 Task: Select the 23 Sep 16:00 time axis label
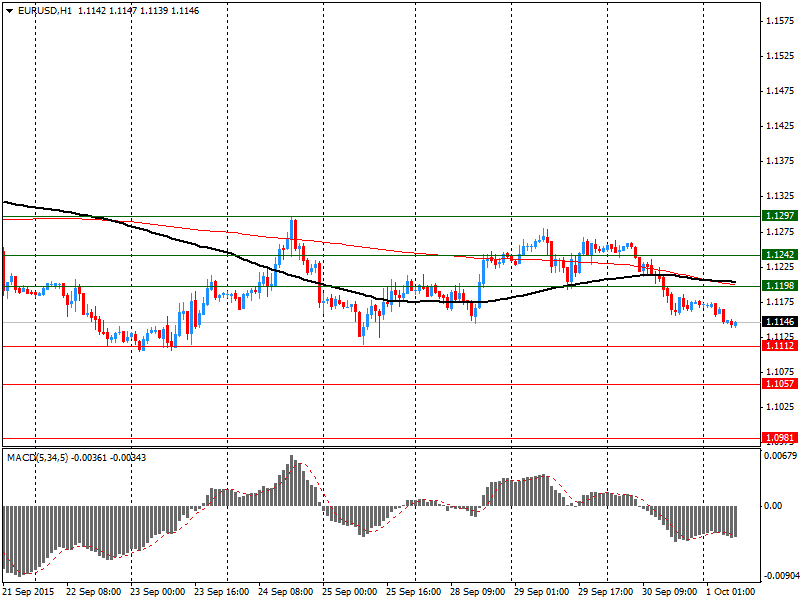[222, 592]
